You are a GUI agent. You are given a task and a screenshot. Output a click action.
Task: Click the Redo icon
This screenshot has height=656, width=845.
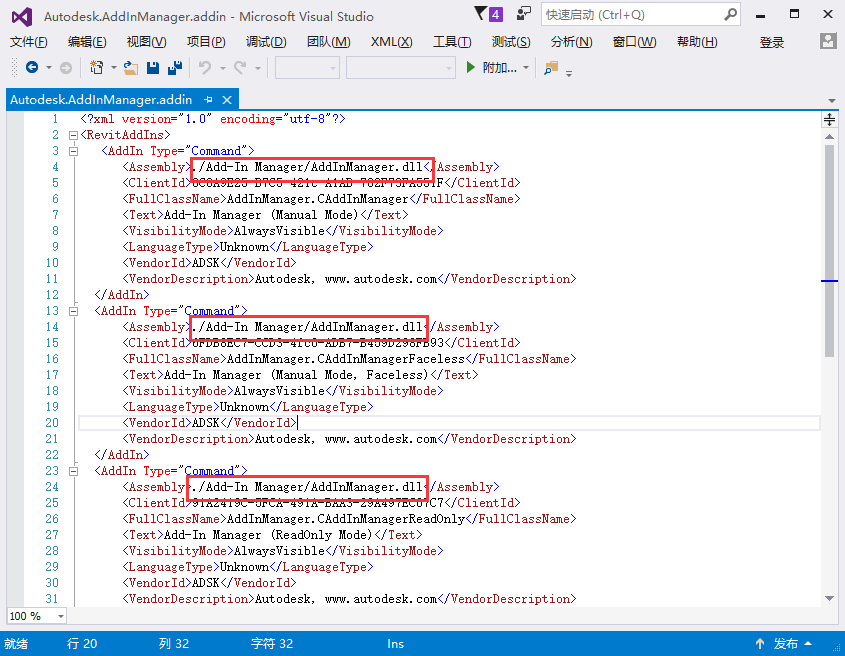(x=240, y=69)
